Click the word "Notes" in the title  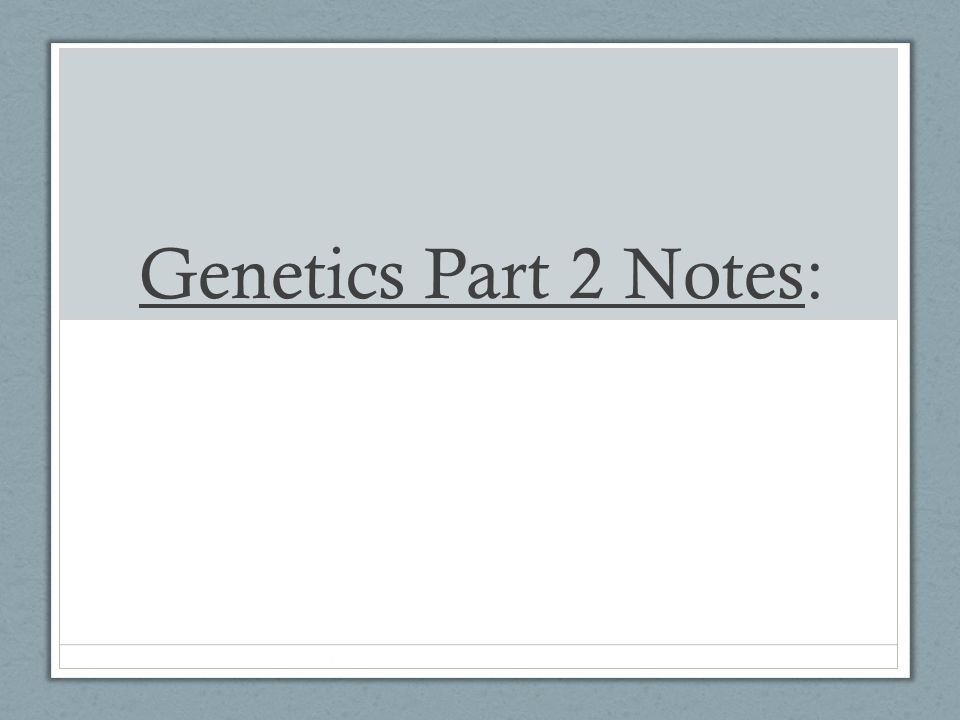coord(714,274)
